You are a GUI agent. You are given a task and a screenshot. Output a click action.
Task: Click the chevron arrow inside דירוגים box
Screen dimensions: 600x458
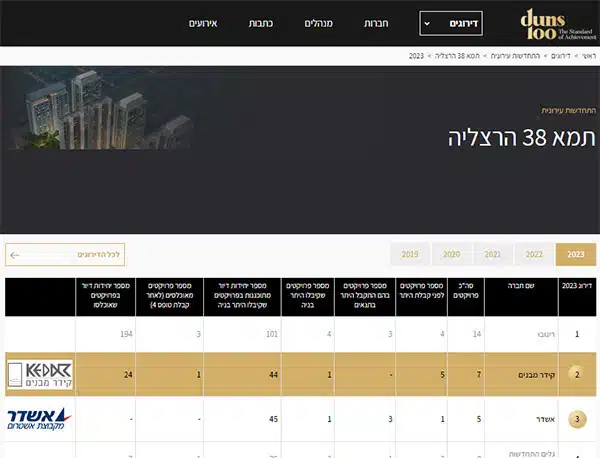tap(427, 24)
